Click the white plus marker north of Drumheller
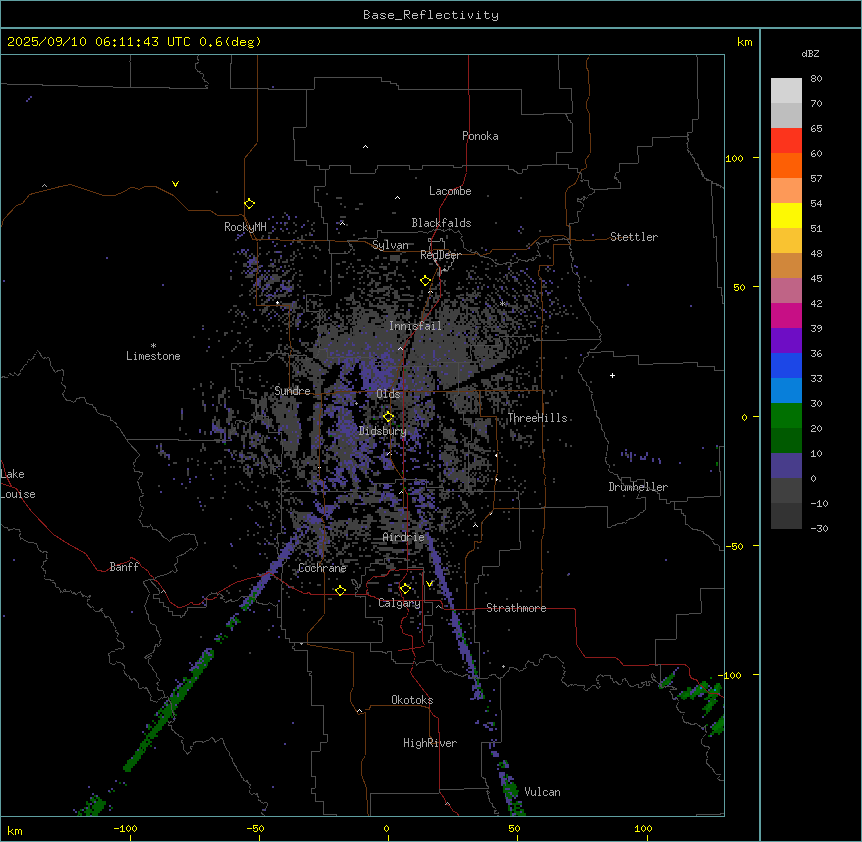862x842 pixels. pos(612,375)
